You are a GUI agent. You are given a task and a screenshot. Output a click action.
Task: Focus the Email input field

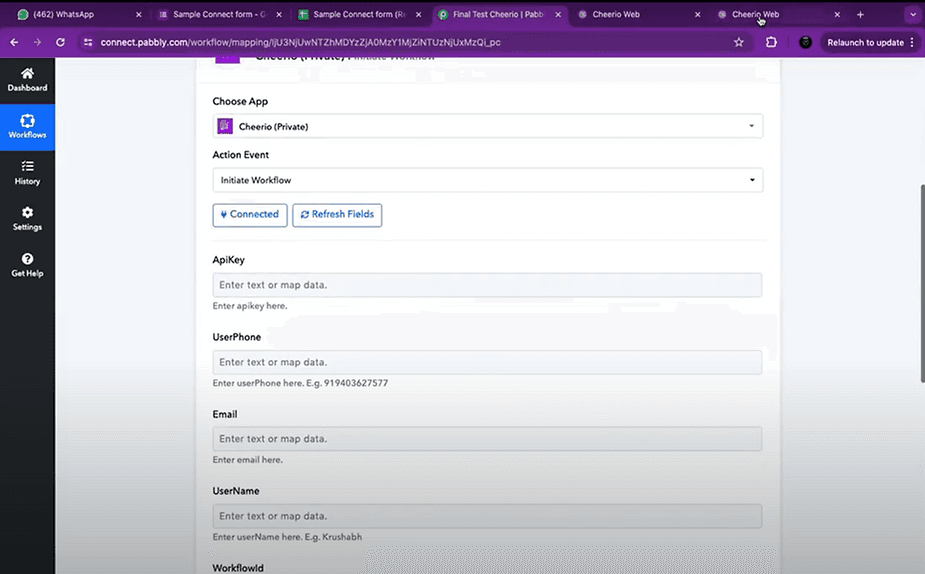click(x=487, y=439)
